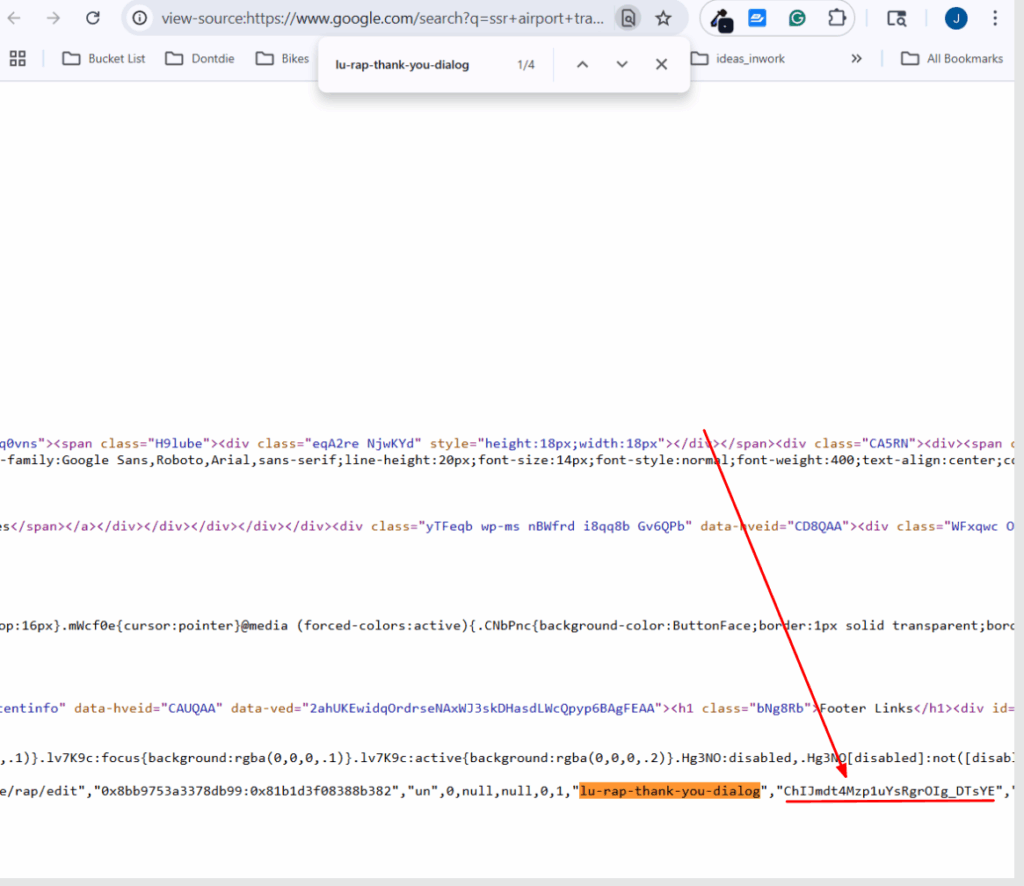1024x886 pixels.
Task: Open the Apps grid in bookmarks bar
Action: (x=17, y=58)
